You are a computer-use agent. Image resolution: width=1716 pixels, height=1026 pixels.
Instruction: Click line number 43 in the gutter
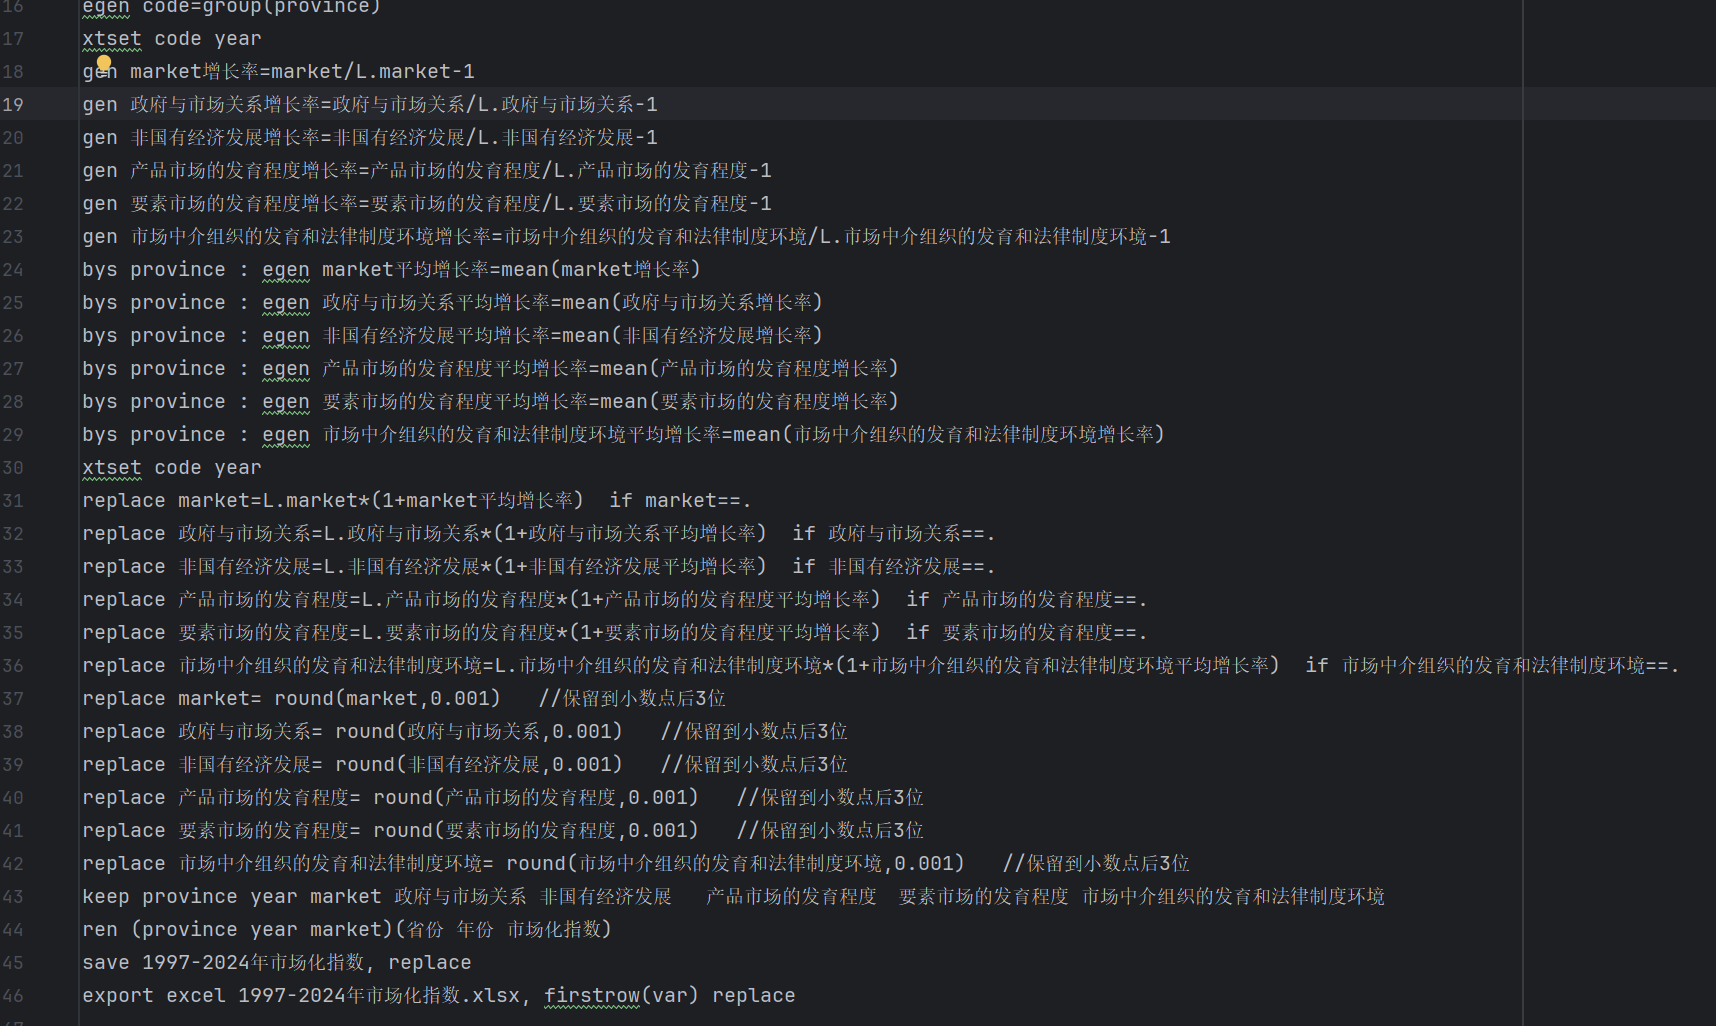click(x=13, y=897)
